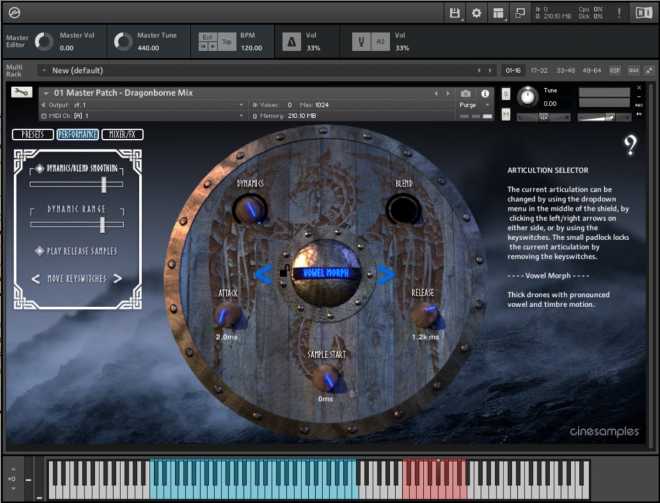The image size is (660, 503).
Task: Switch to rack page 49-64
Action: coord(591,70)
